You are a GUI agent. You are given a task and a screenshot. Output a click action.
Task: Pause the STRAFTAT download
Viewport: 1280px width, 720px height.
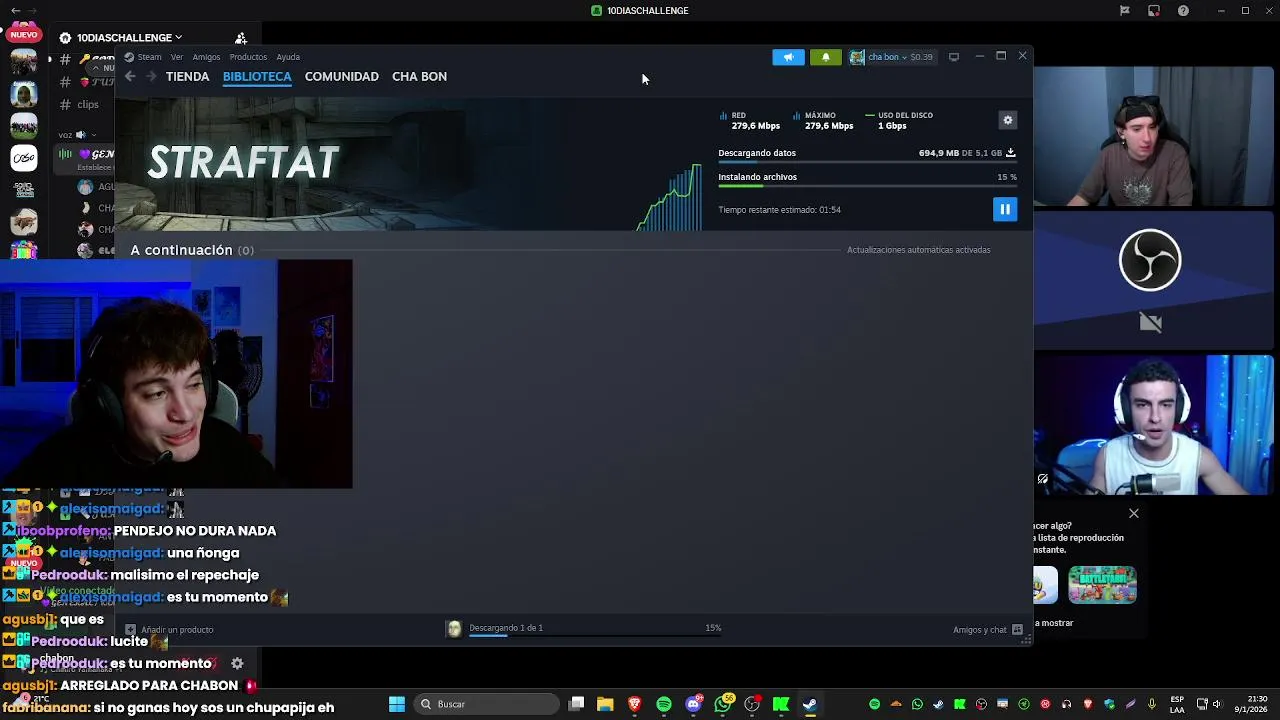click(1005, 209)
